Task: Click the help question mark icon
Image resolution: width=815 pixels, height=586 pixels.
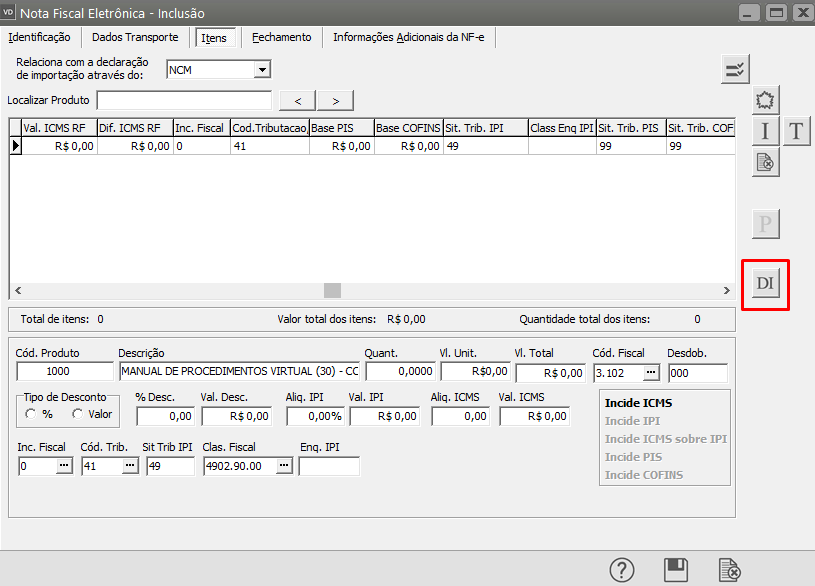Action: point(622,570)
